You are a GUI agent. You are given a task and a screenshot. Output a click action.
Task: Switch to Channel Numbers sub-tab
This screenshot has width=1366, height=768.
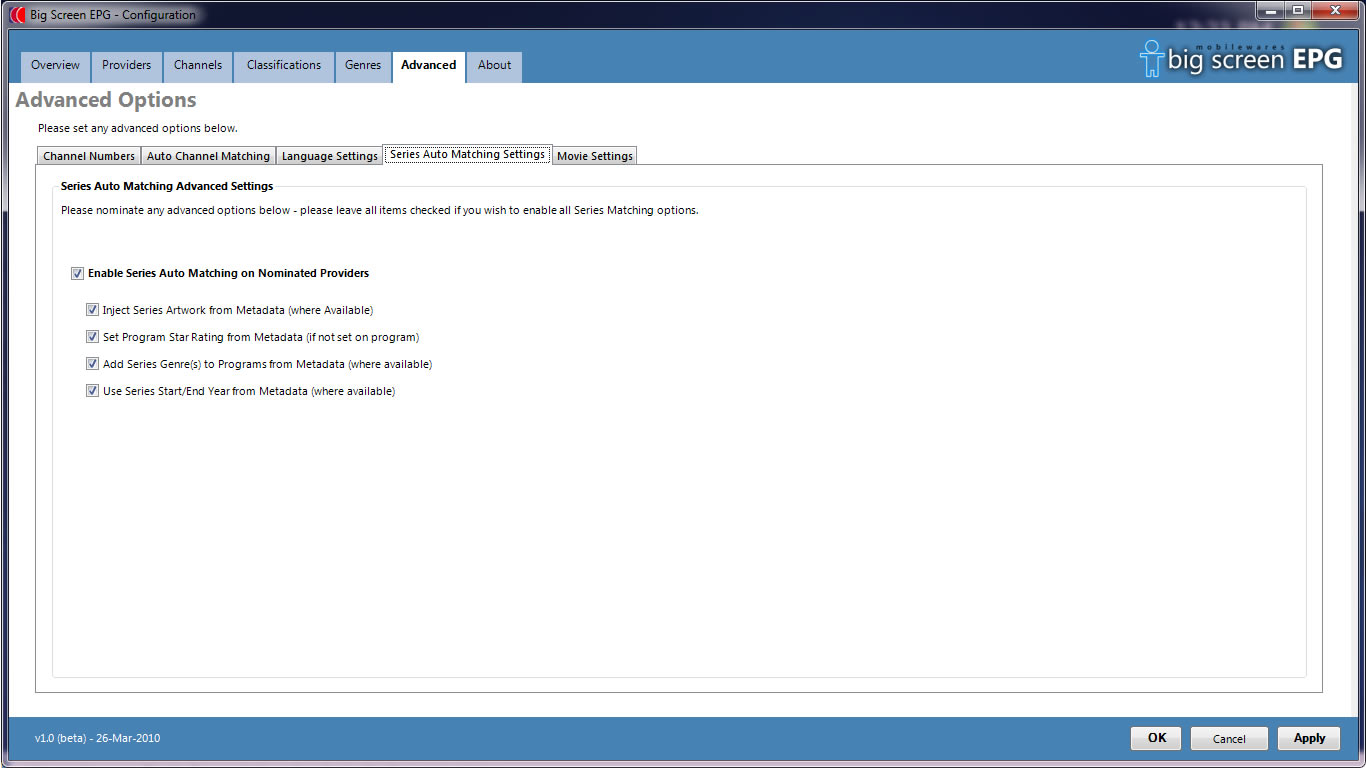[x=89, y=156]
